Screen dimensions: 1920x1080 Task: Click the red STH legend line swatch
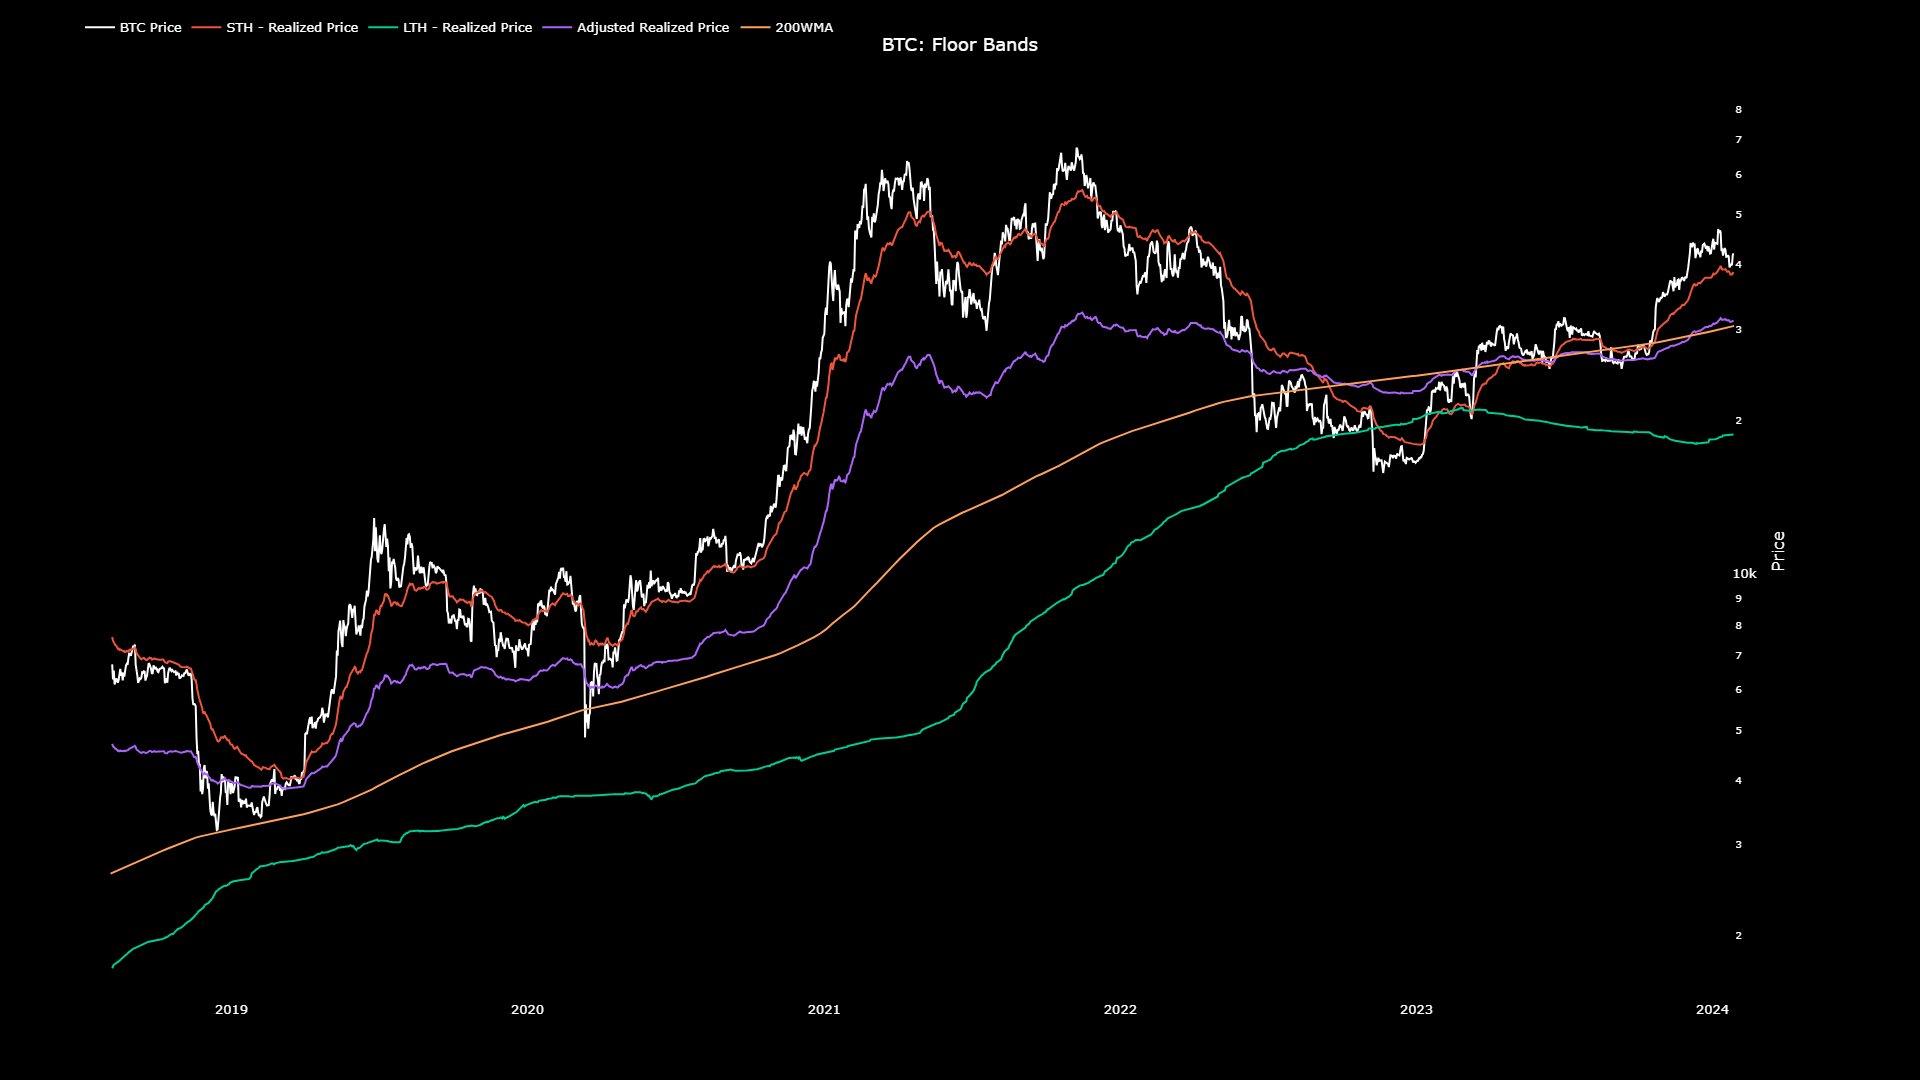(x=206, y=28)
